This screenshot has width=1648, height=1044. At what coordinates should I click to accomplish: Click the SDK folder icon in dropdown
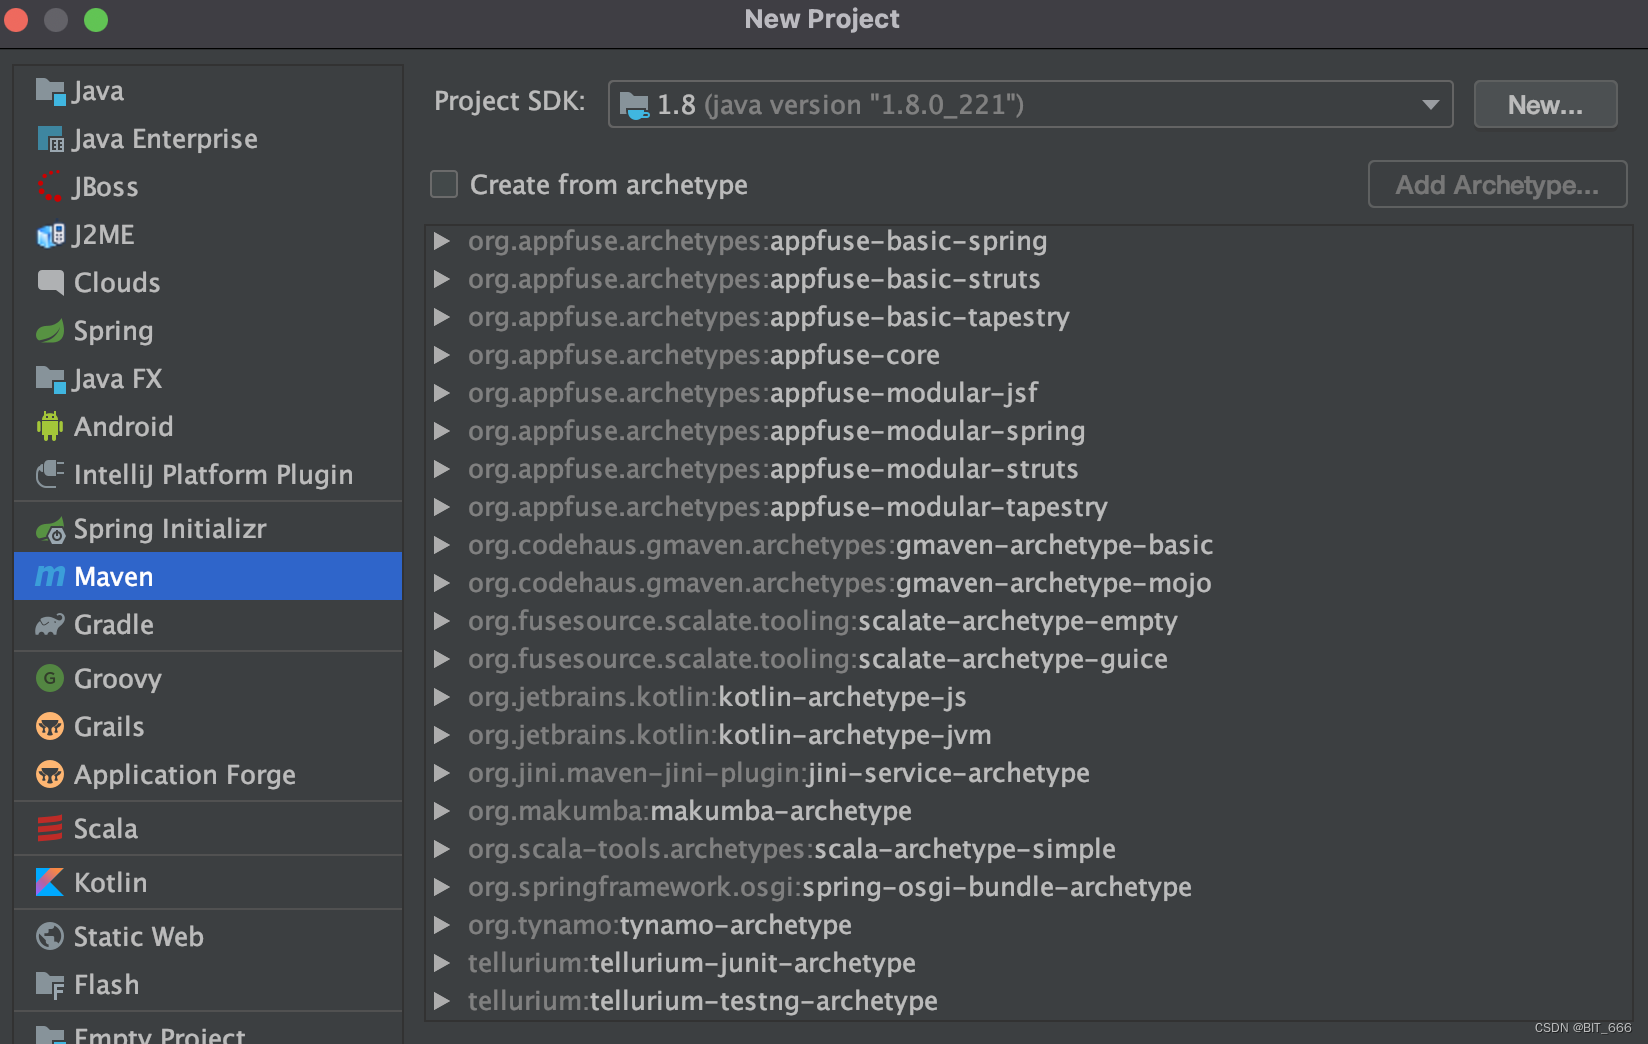point(635,105)
